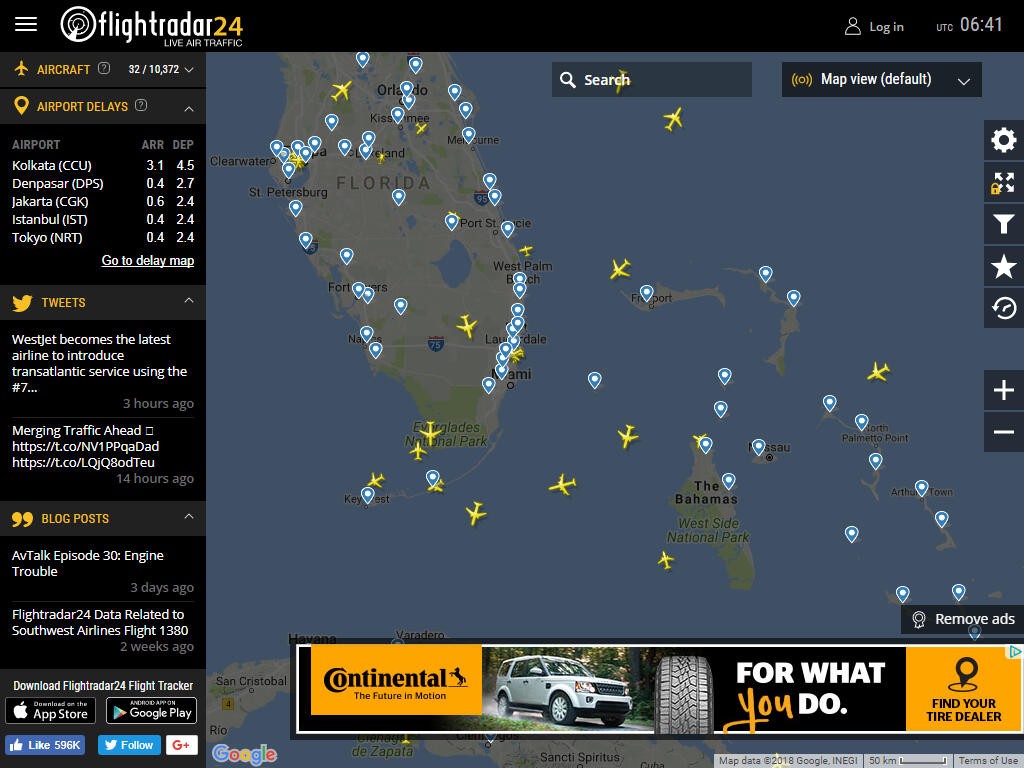
Task: Click the UTC 06:41 clock
Action: 969,25
